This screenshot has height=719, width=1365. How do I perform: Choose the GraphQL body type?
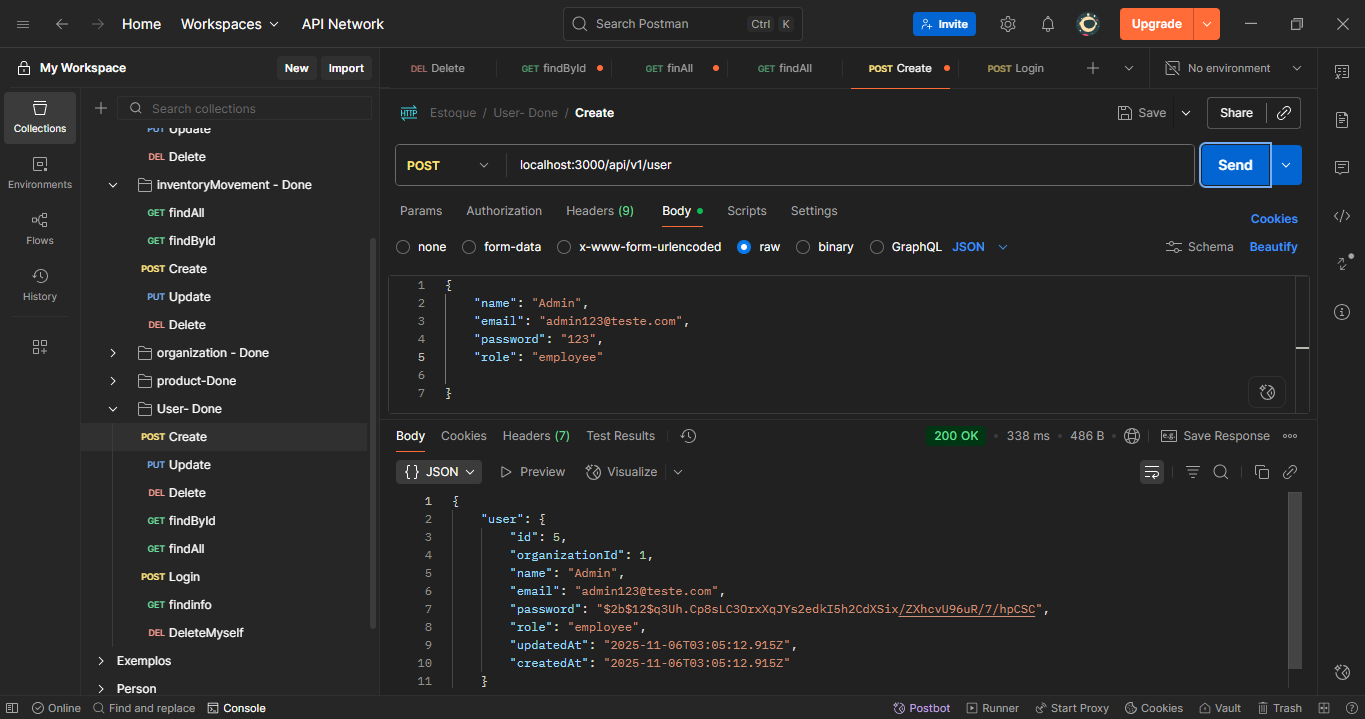877,247
